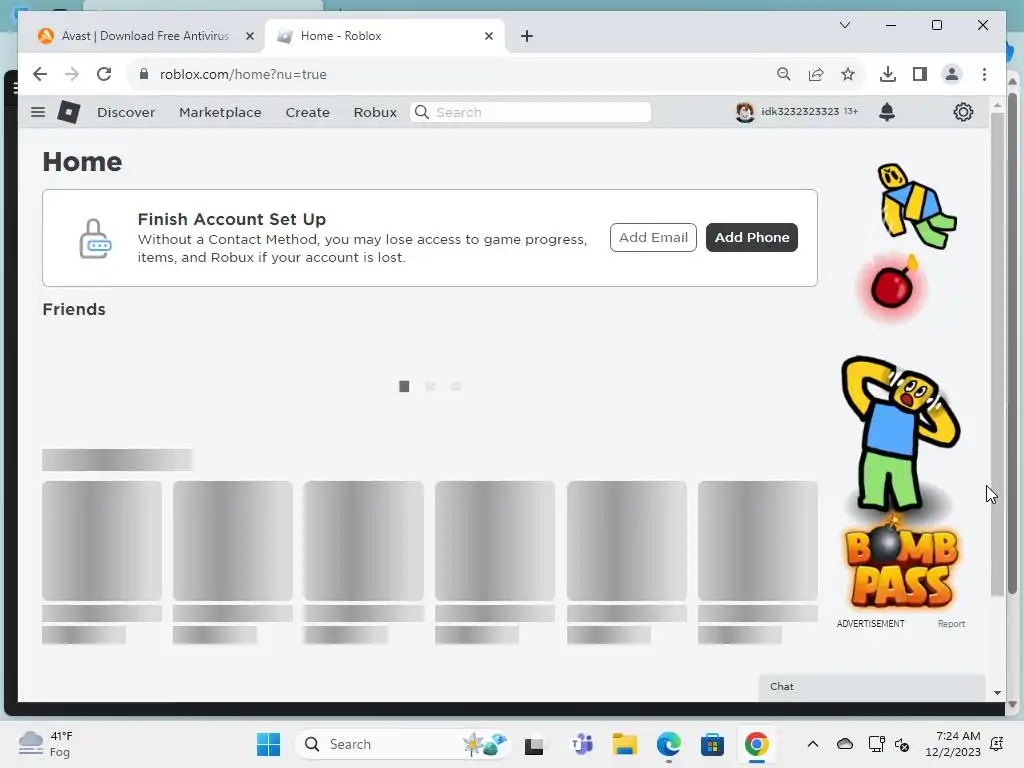Bookmark this page with the star icon
The height and width of the screenshot is (768, 1024).
848,74
